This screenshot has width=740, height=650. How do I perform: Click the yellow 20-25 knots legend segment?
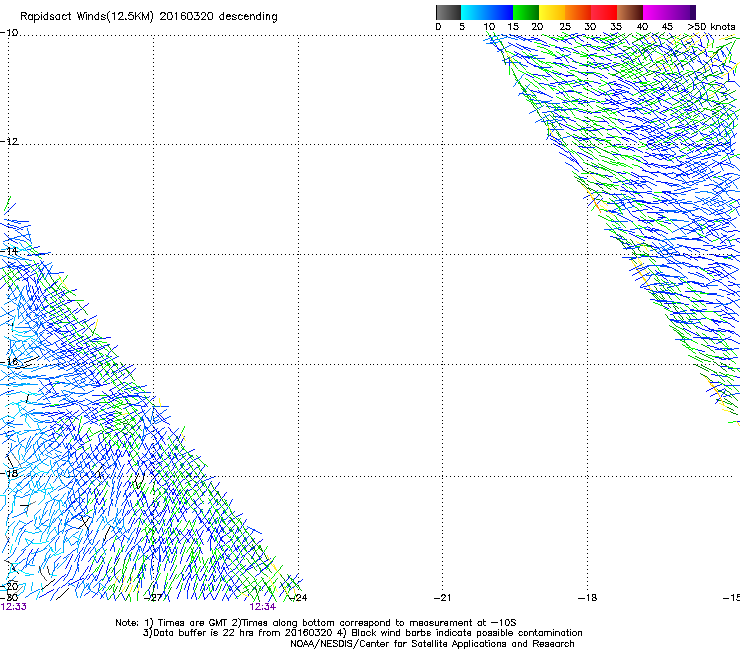tap(552, 12)
